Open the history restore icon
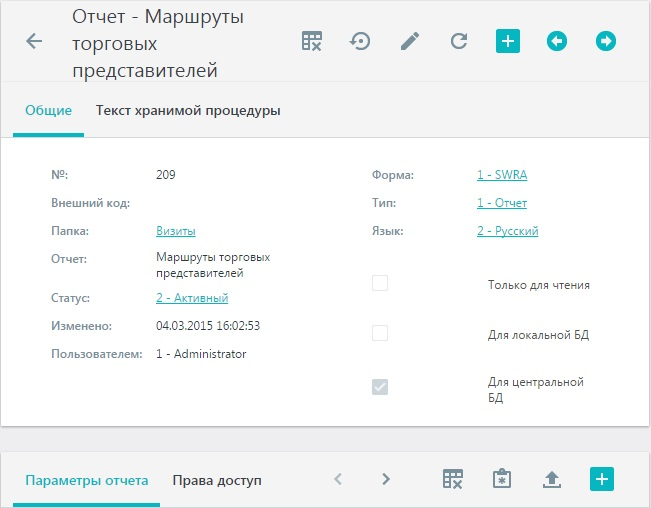The image size is (651, 508). 360,41
